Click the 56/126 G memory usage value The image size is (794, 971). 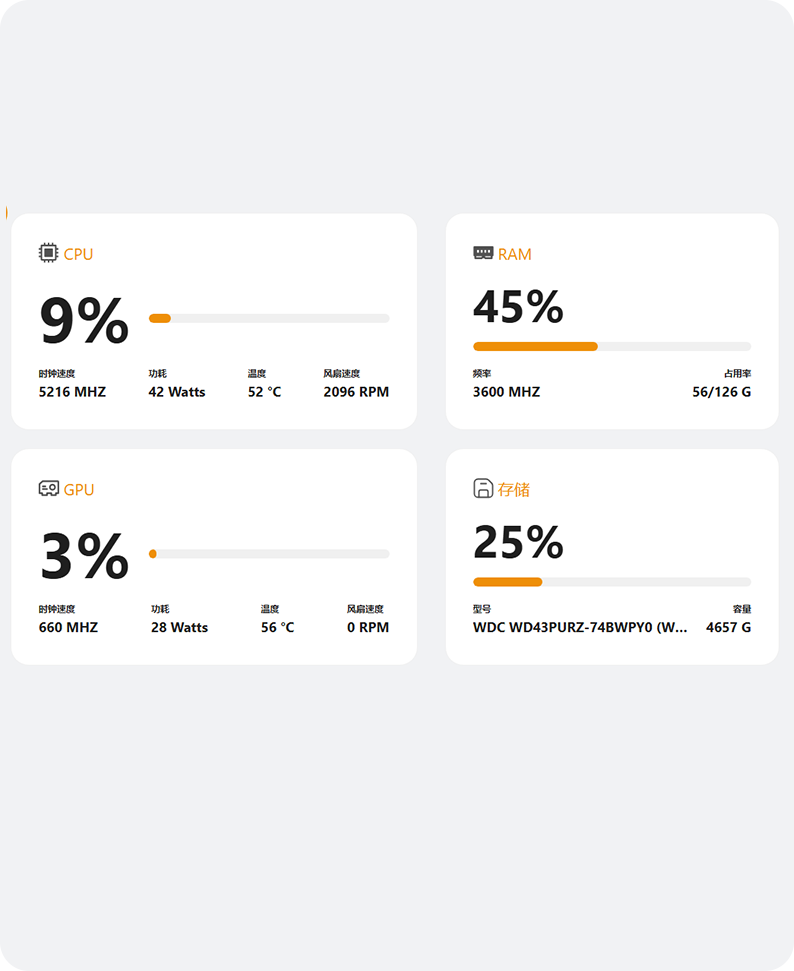click(x=722, y=392)
